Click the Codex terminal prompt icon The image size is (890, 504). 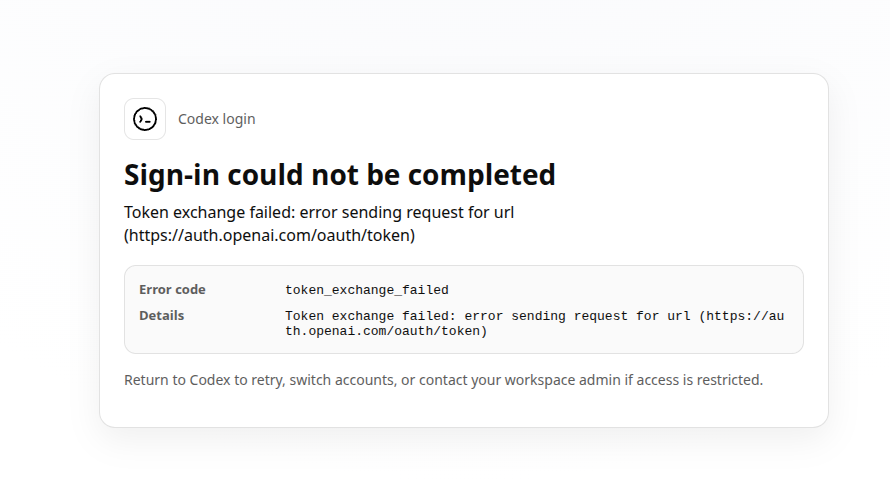(x=145, y=119)
